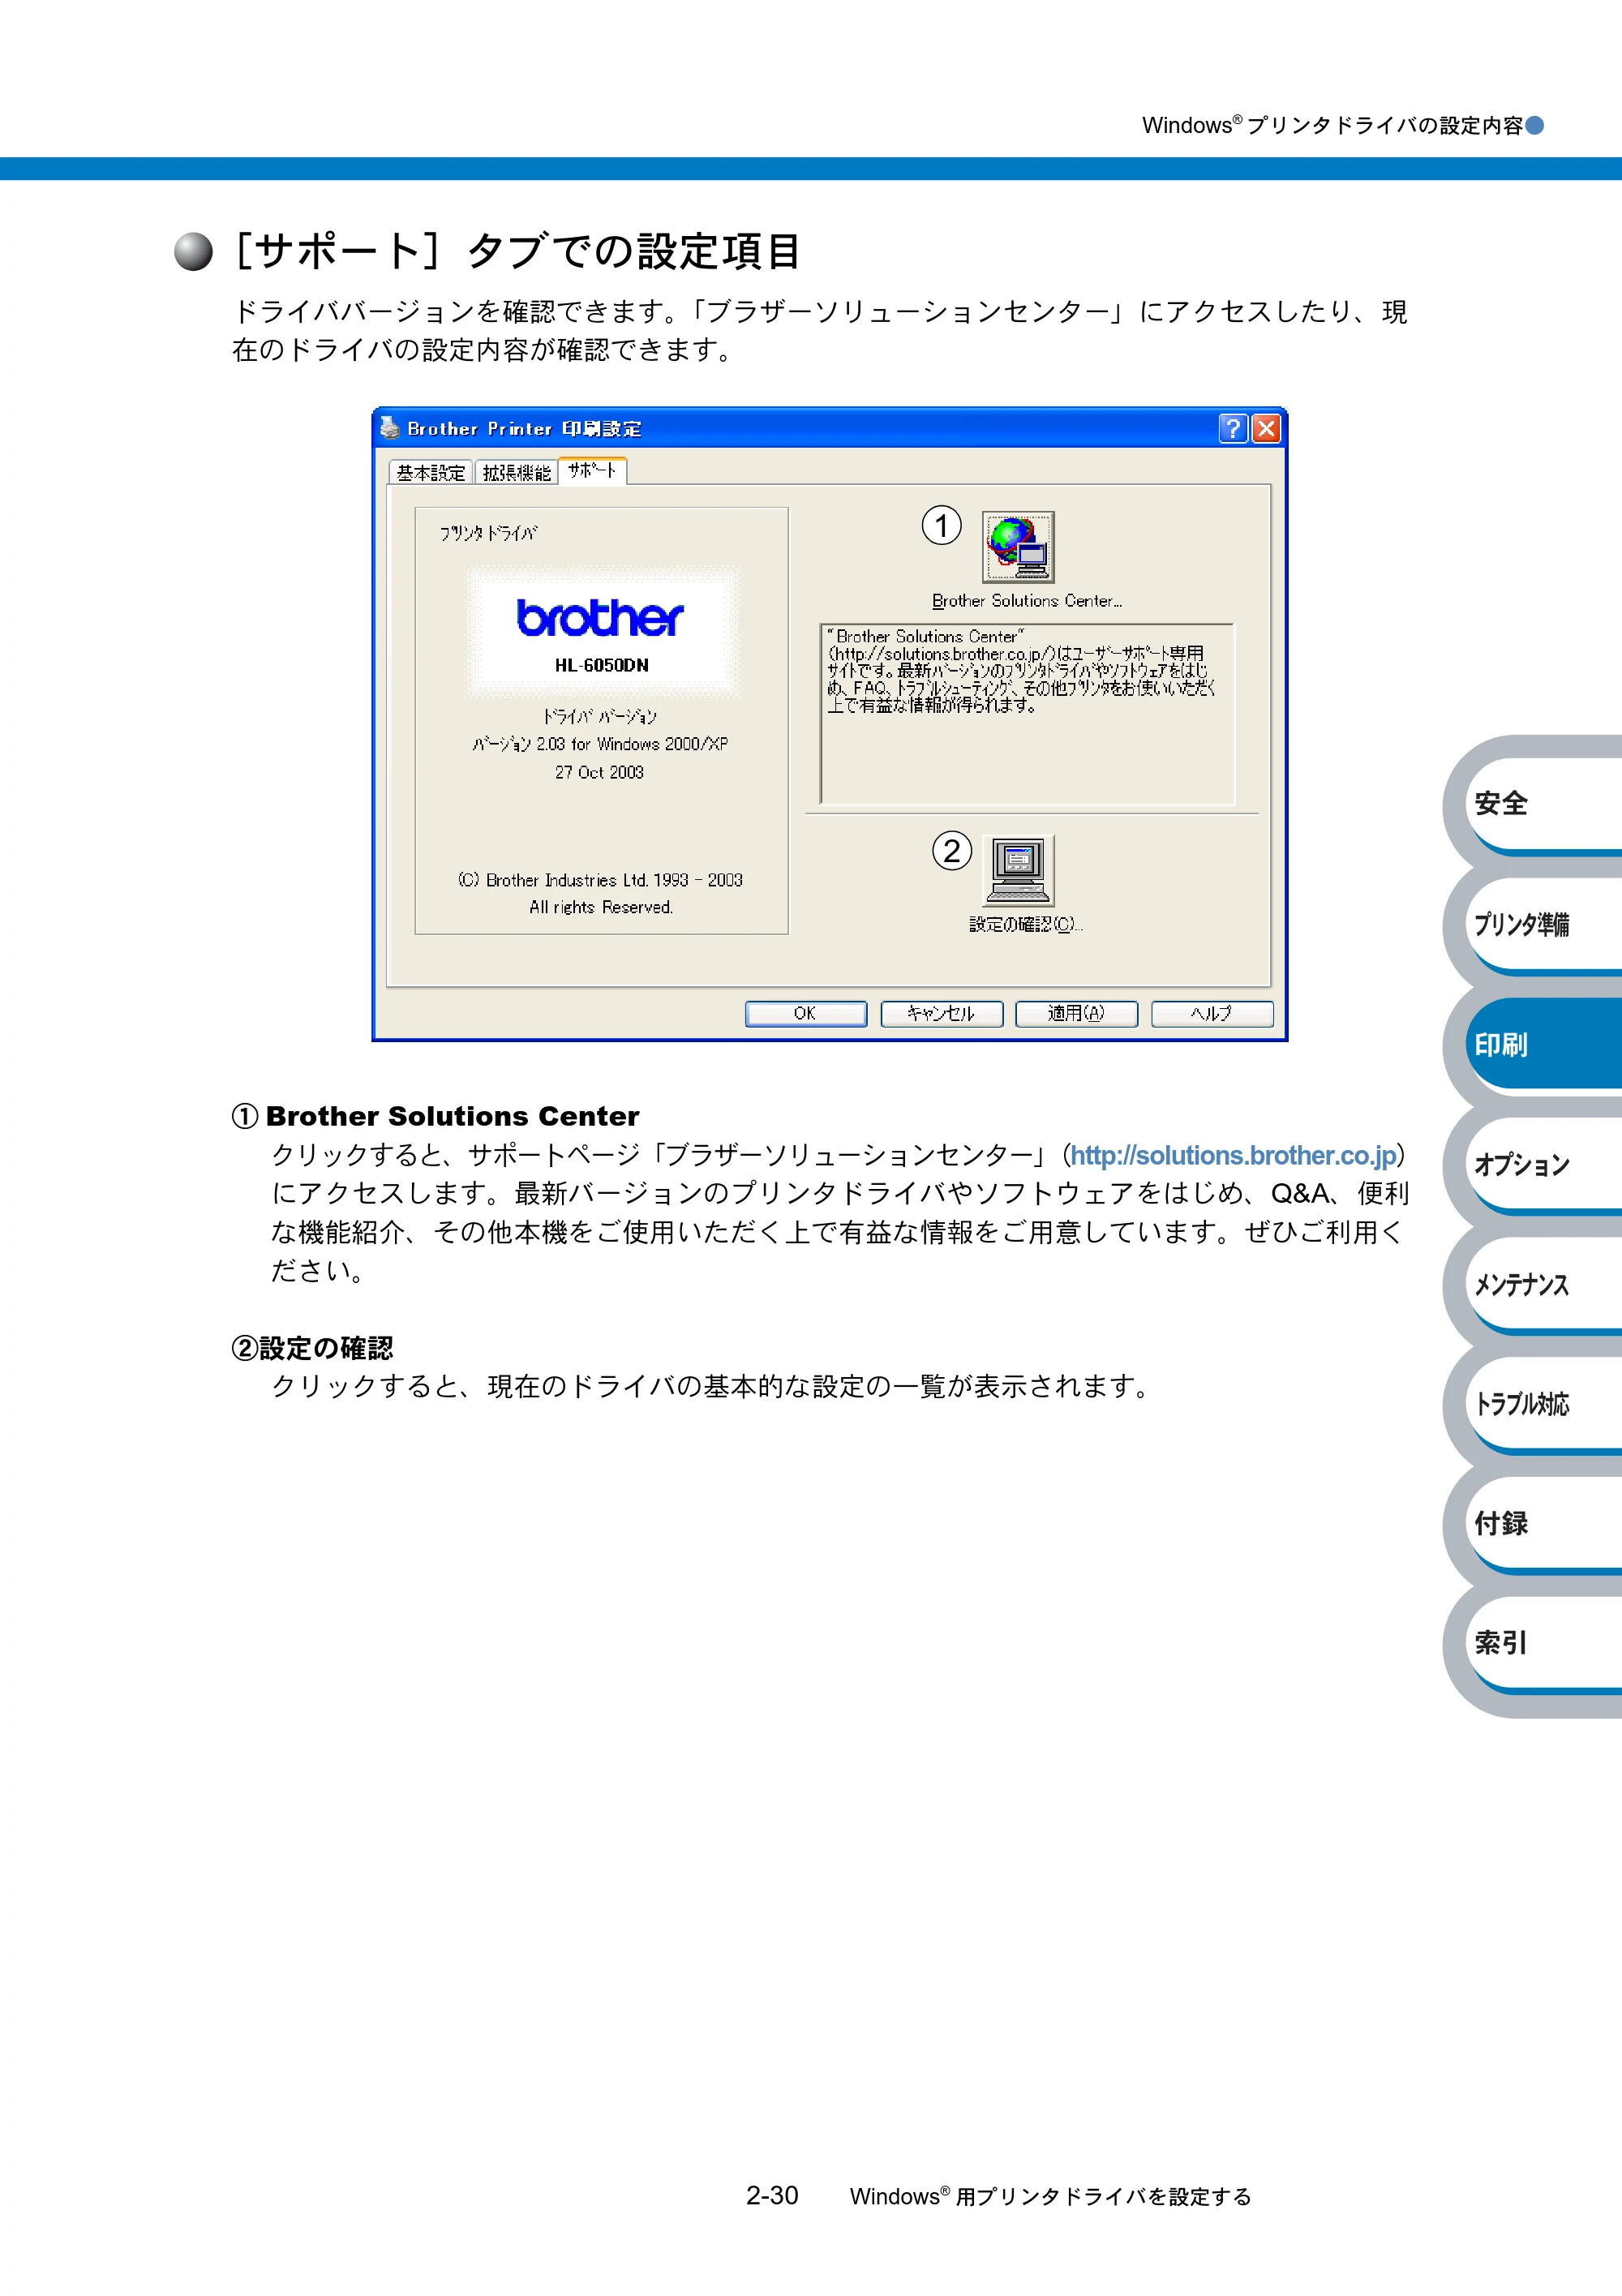Viewport: 1622px width, 2296px height.
Task: Close the Brother Printer 印刷設定 dialog
Action: pyautogui.click(x=1266, y=428)
